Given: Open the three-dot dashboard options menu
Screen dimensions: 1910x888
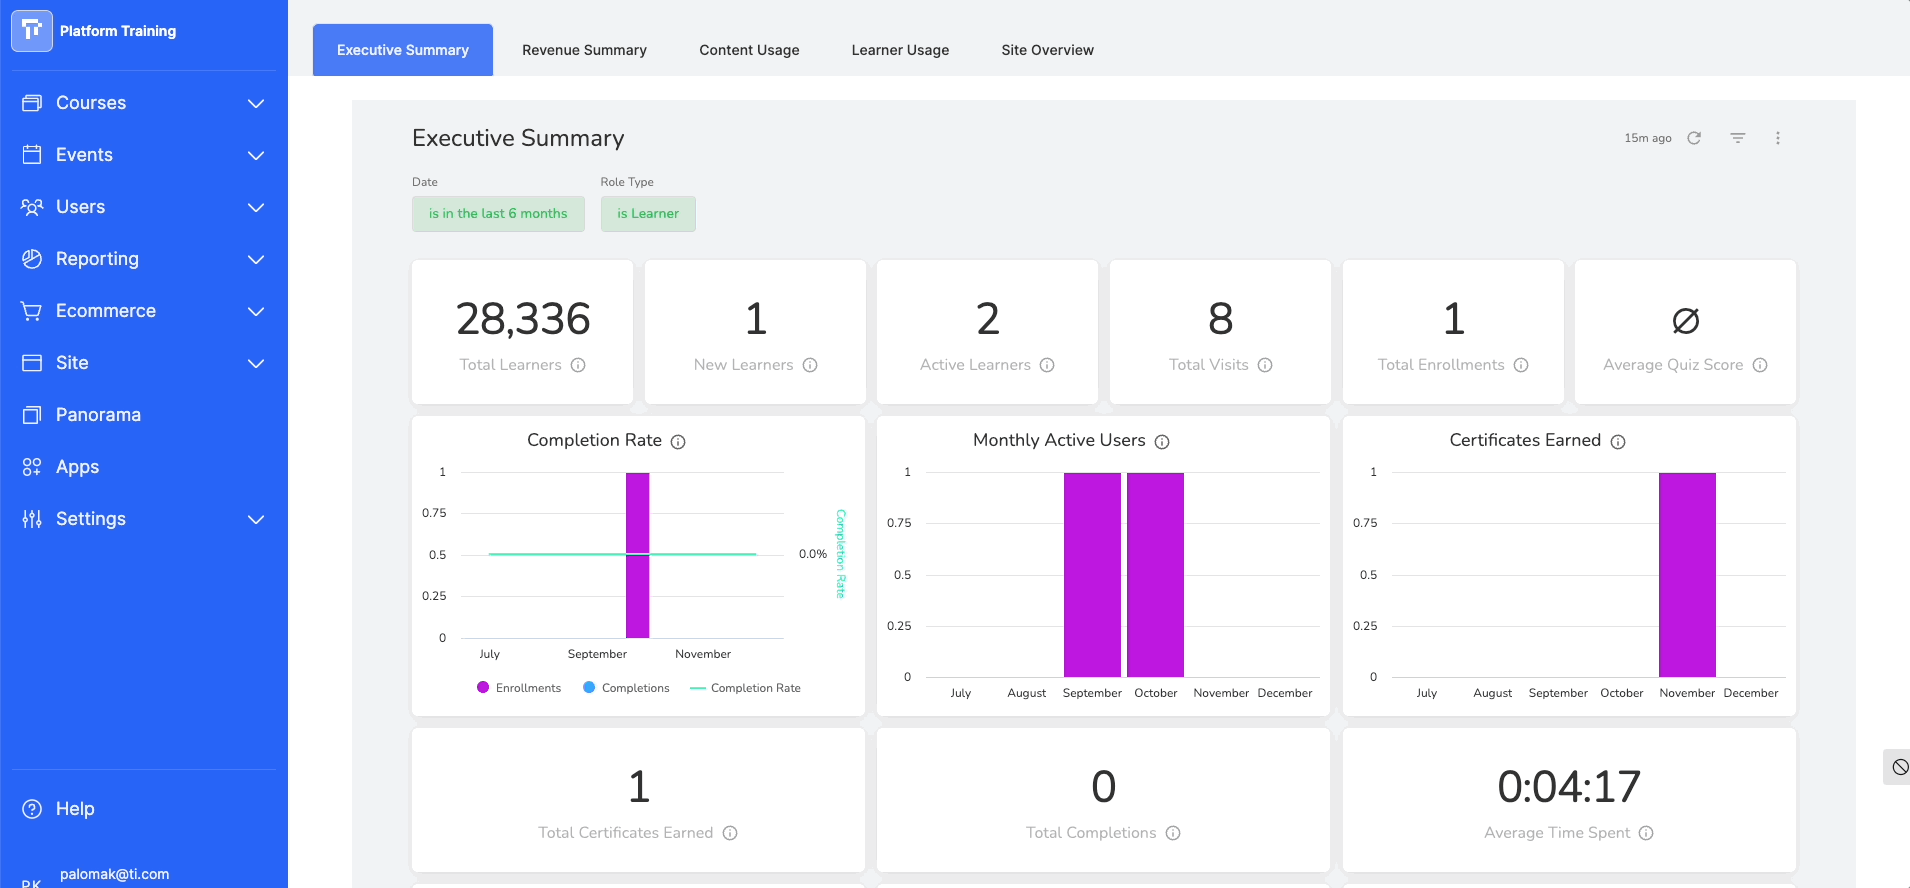Looking at the screenshot, I should (x=1778, y=138).
